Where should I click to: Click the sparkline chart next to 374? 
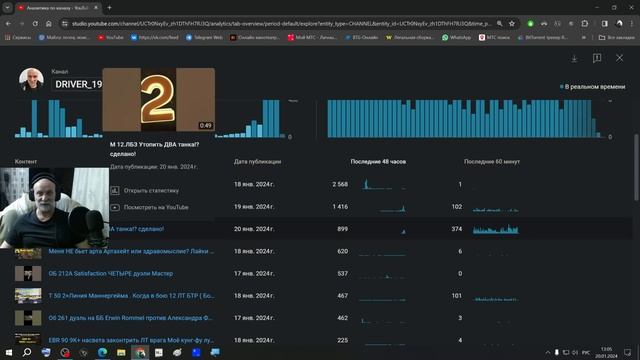(x=496, y=229)
